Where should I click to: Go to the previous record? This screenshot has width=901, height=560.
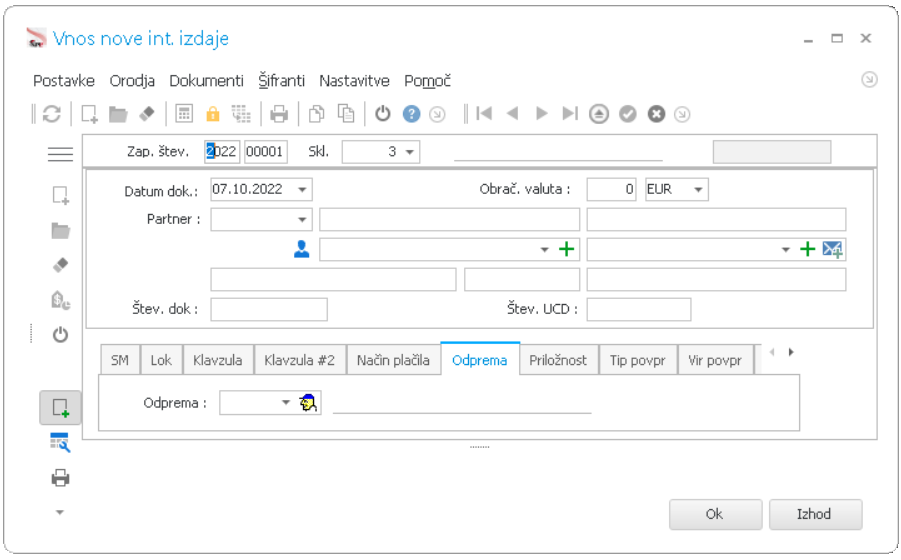513,114
